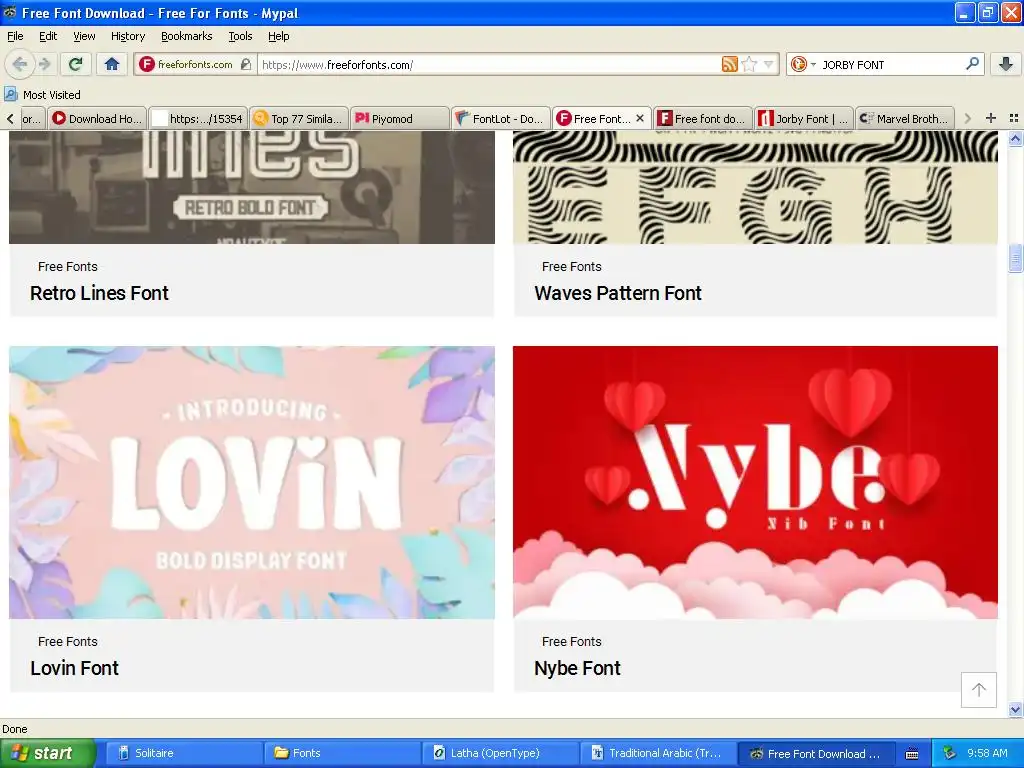Image resolution: width=1024 pixels, height=768 pixels.
Task: Click Free Fonts category above Retro Lines Font
Action: [68, 266]
